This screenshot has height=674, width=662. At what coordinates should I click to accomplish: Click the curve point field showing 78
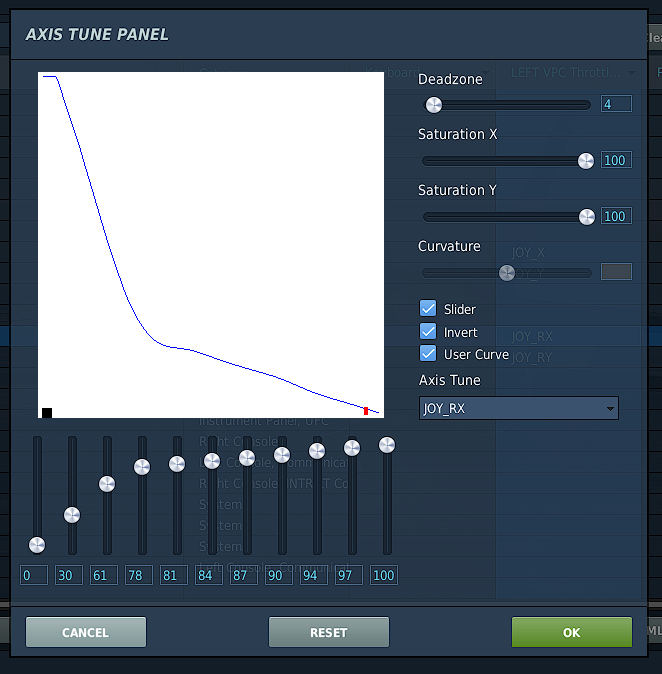139,575
